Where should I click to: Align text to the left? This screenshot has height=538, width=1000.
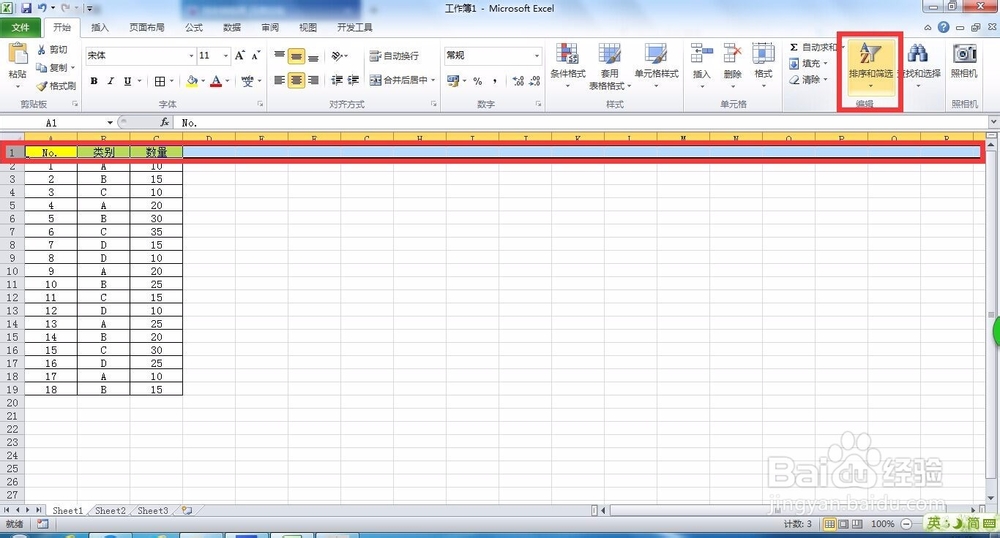click(x=279, y=80)
